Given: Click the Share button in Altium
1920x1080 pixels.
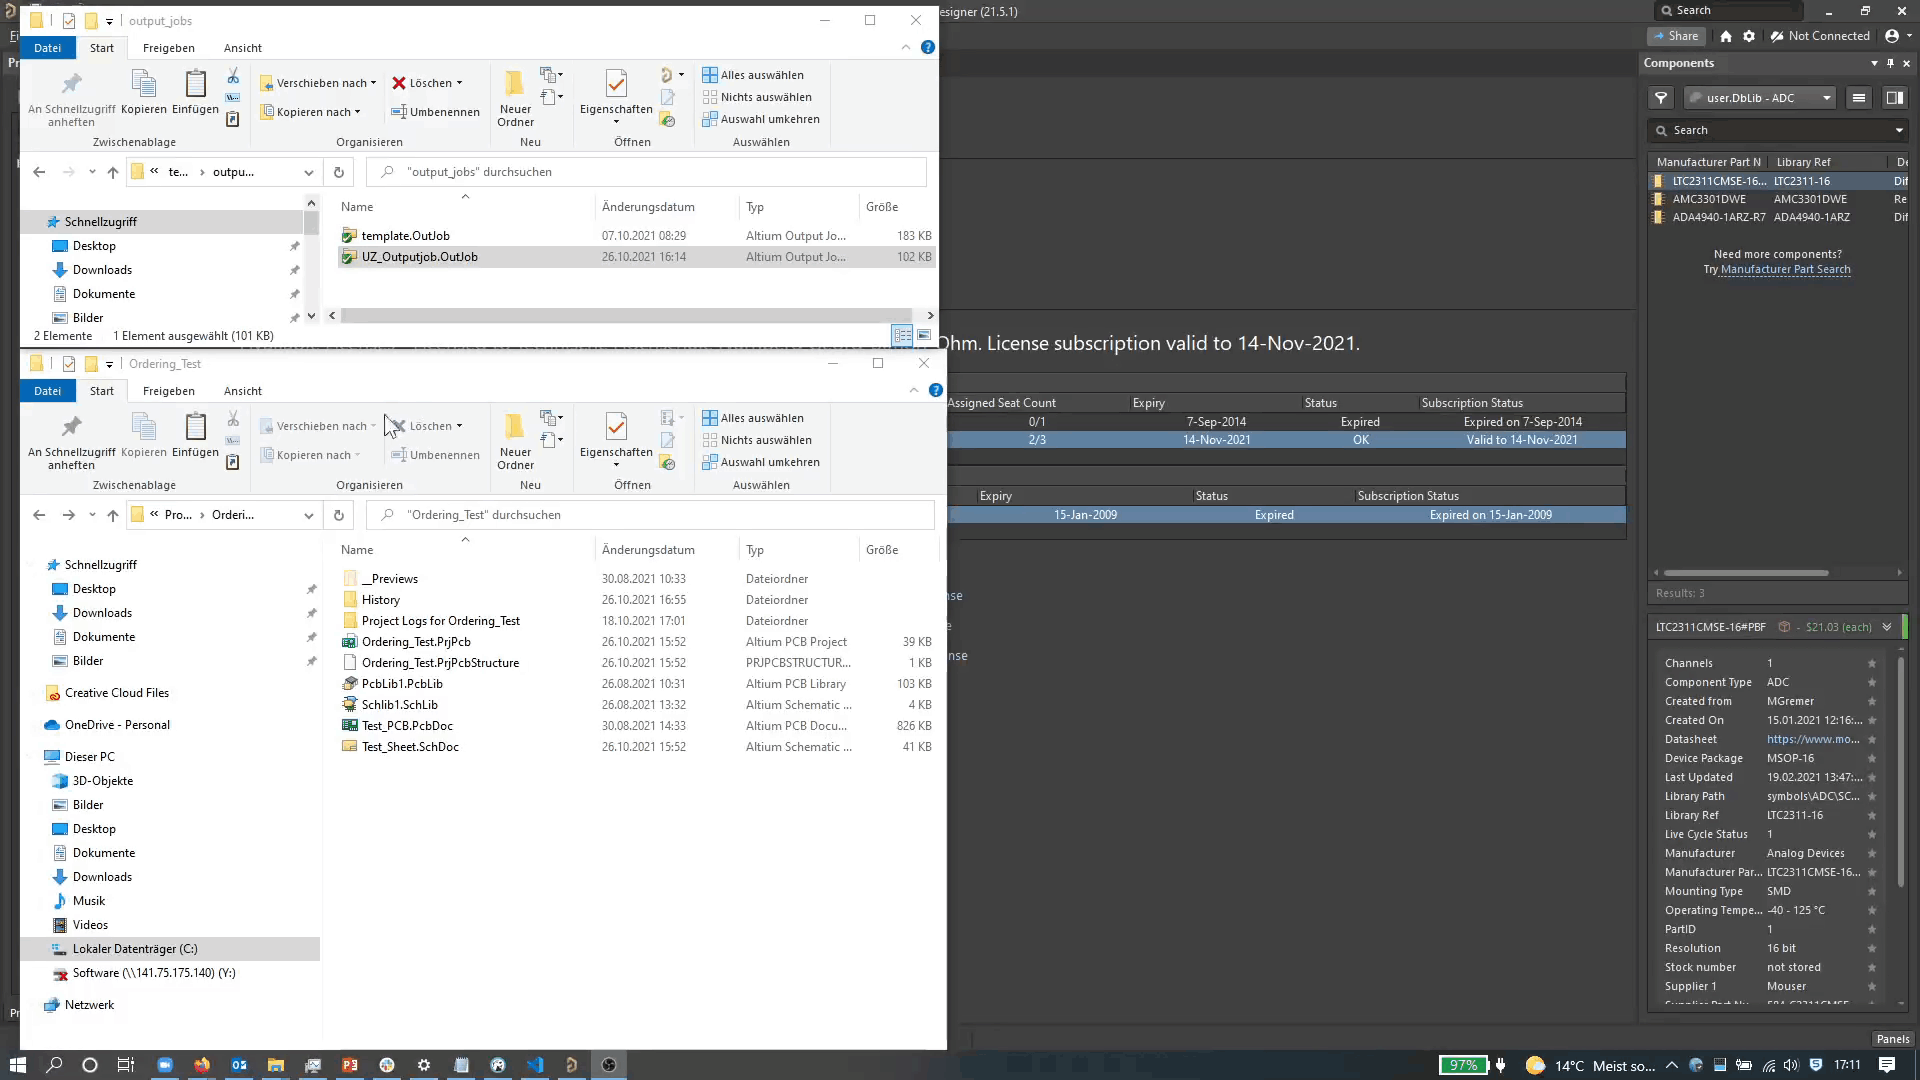Looking at the screenshot, I should click(1674, 36).
